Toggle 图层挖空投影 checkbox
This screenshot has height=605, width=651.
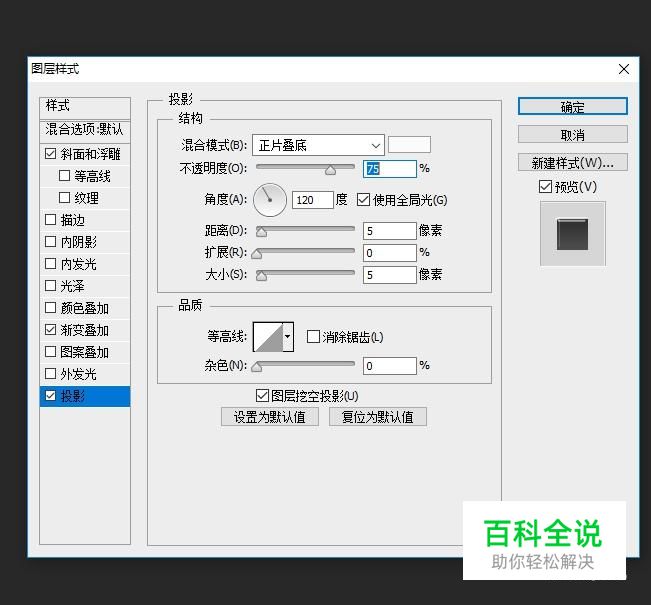point(262,395)
